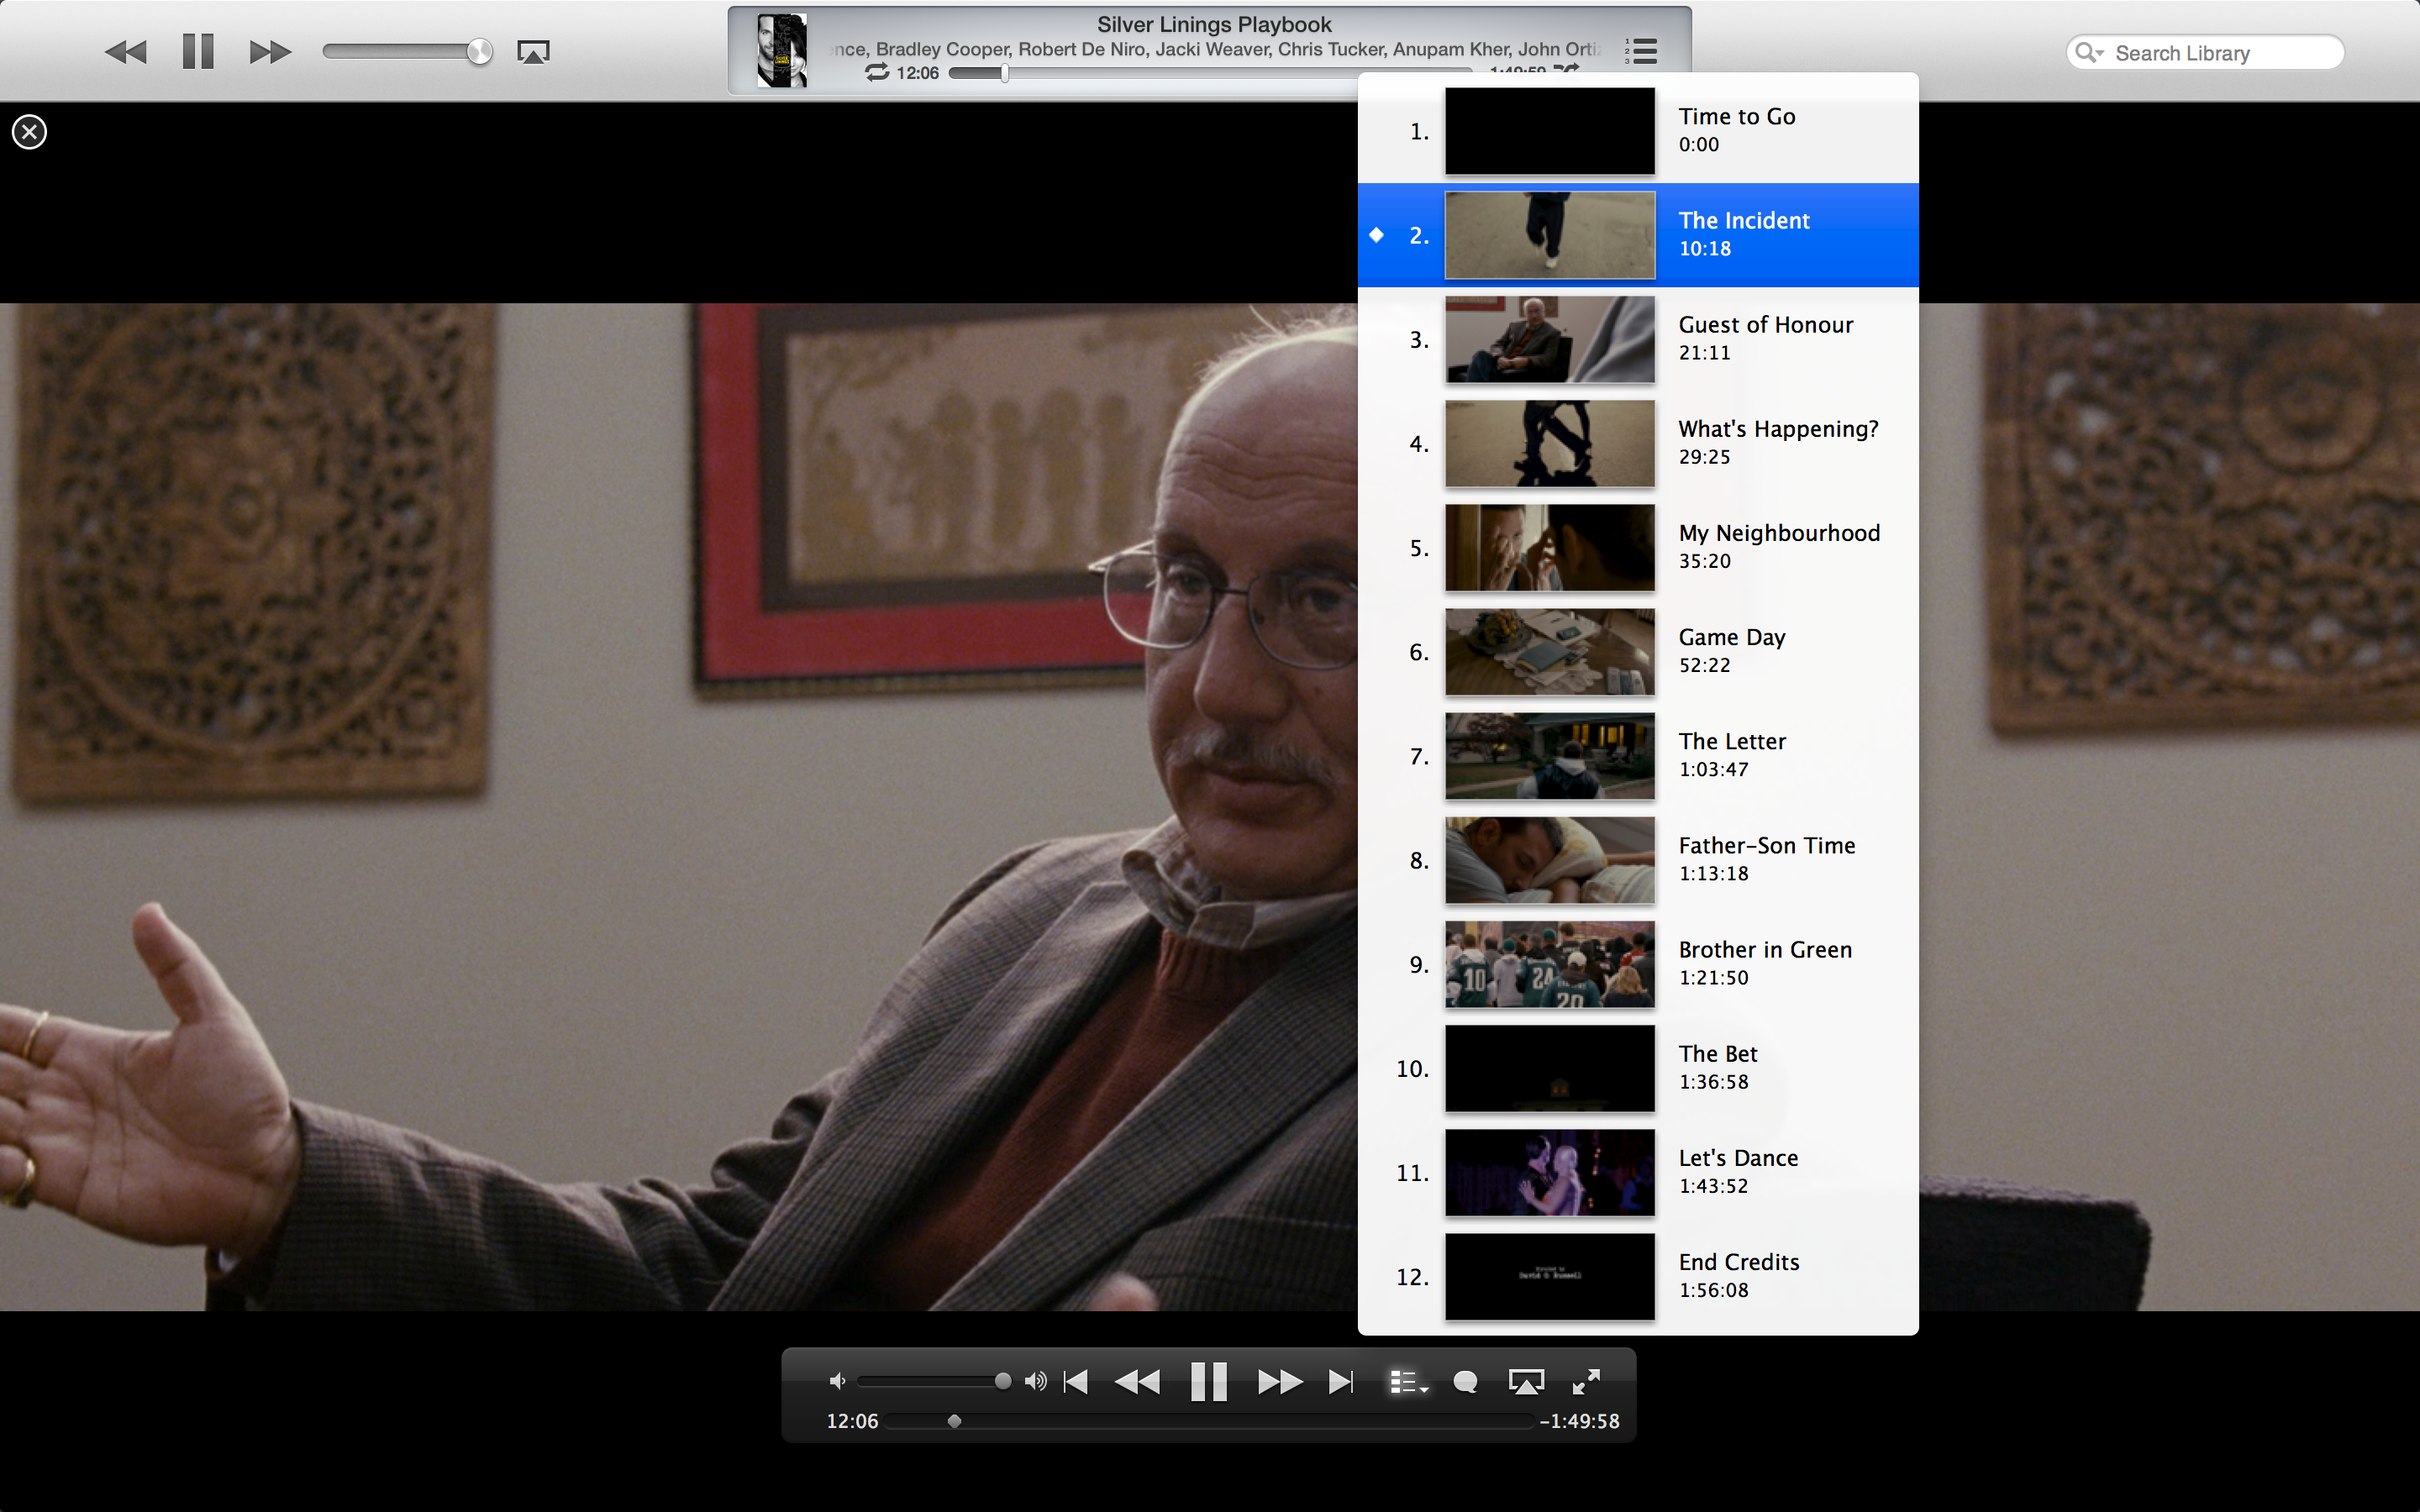2420x1512 pixels.
Task: Close the video with the X button
Action: point(29,132)
